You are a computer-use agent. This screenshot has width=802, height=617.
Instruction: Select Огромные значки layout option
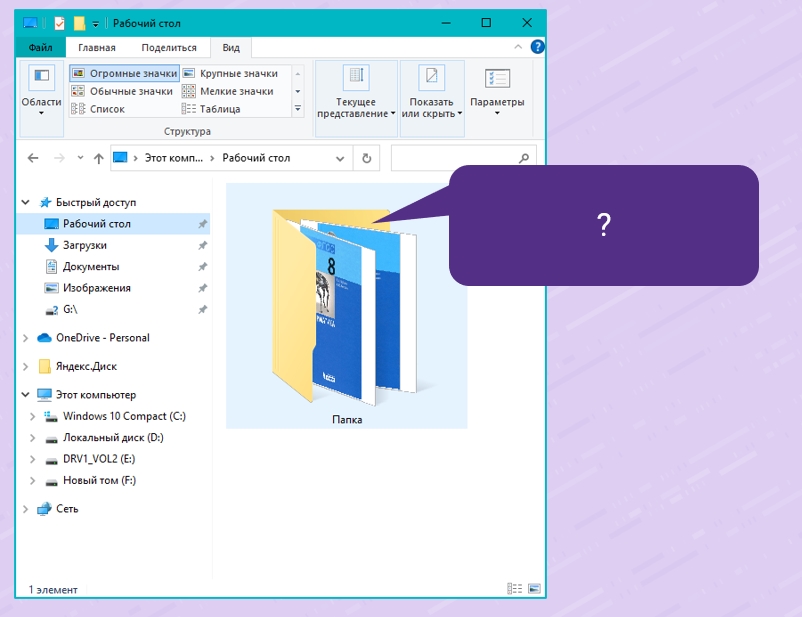click(x=124, y=74)
